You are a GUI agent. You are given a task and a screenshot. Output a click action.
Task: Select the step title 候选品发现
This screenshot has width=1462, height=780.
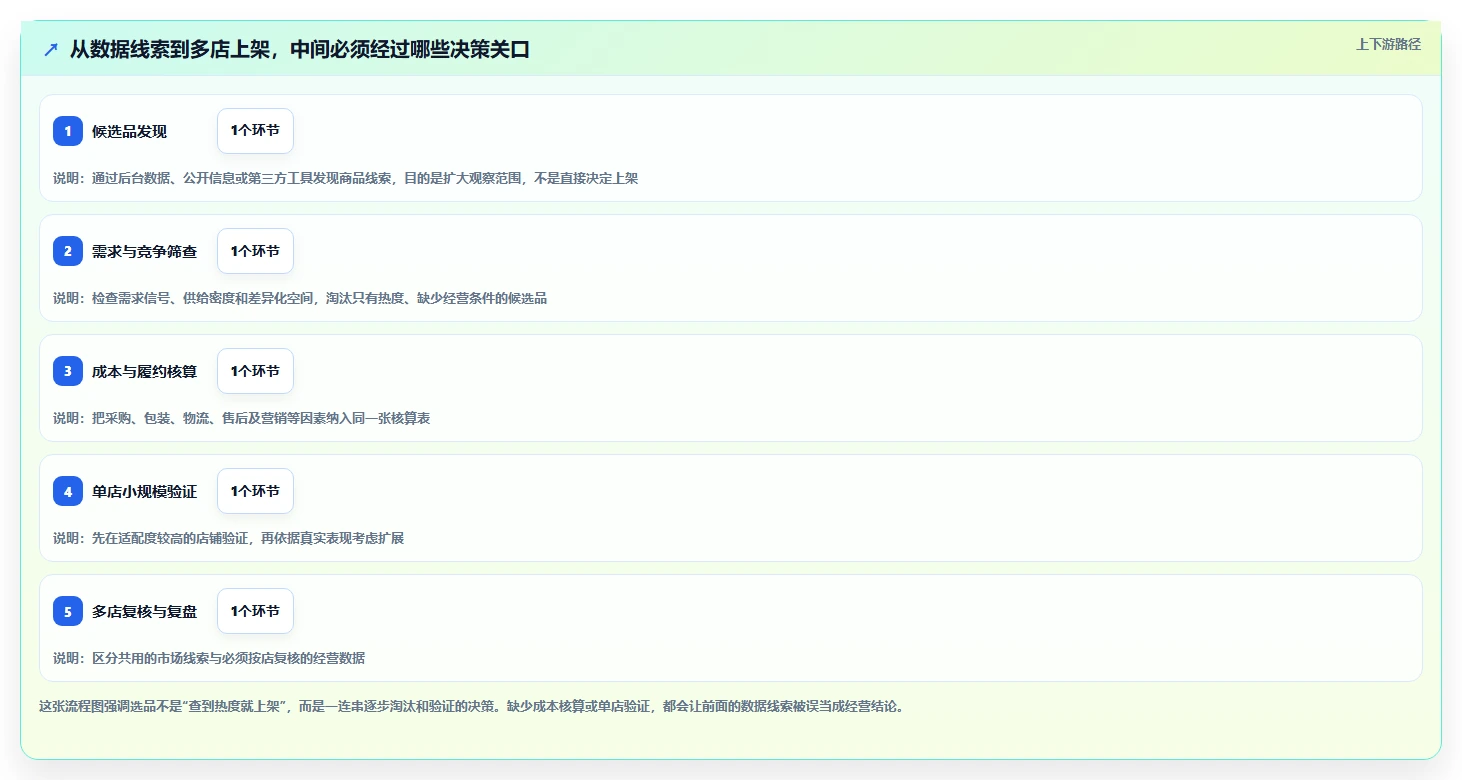click(129, 132)
